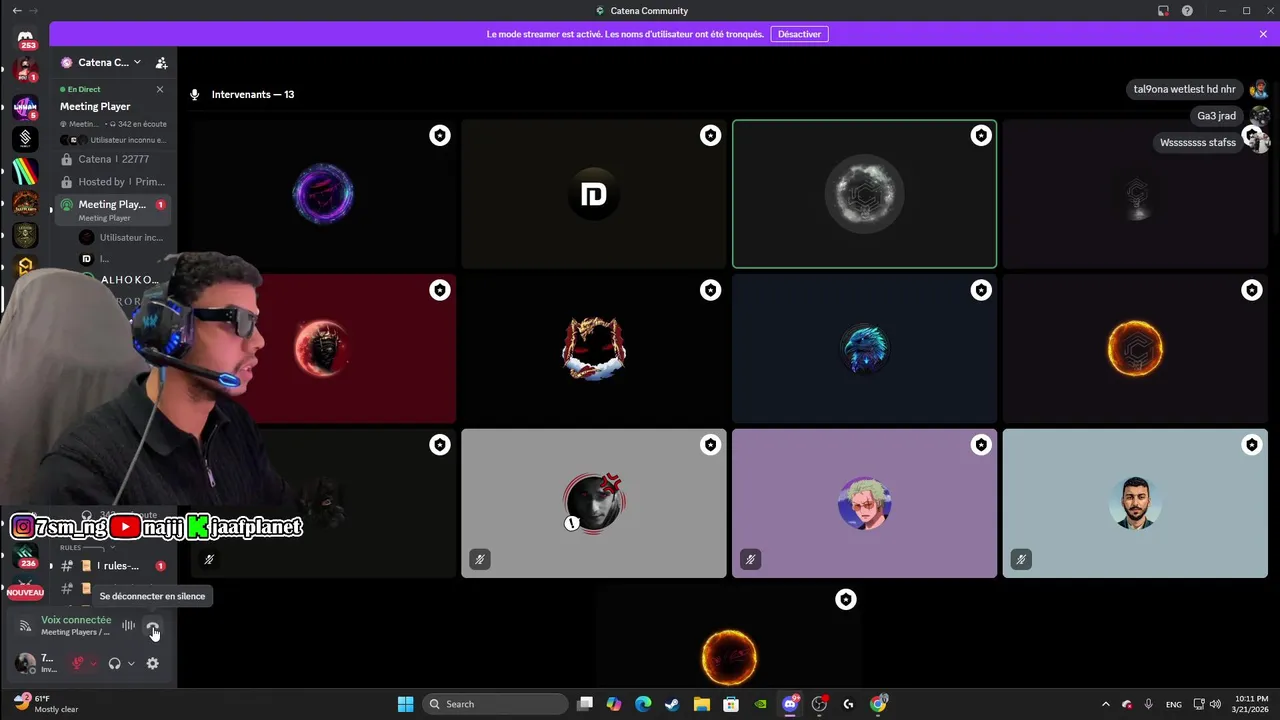Open the NVIDIA app from taskbar

[760, 704]
